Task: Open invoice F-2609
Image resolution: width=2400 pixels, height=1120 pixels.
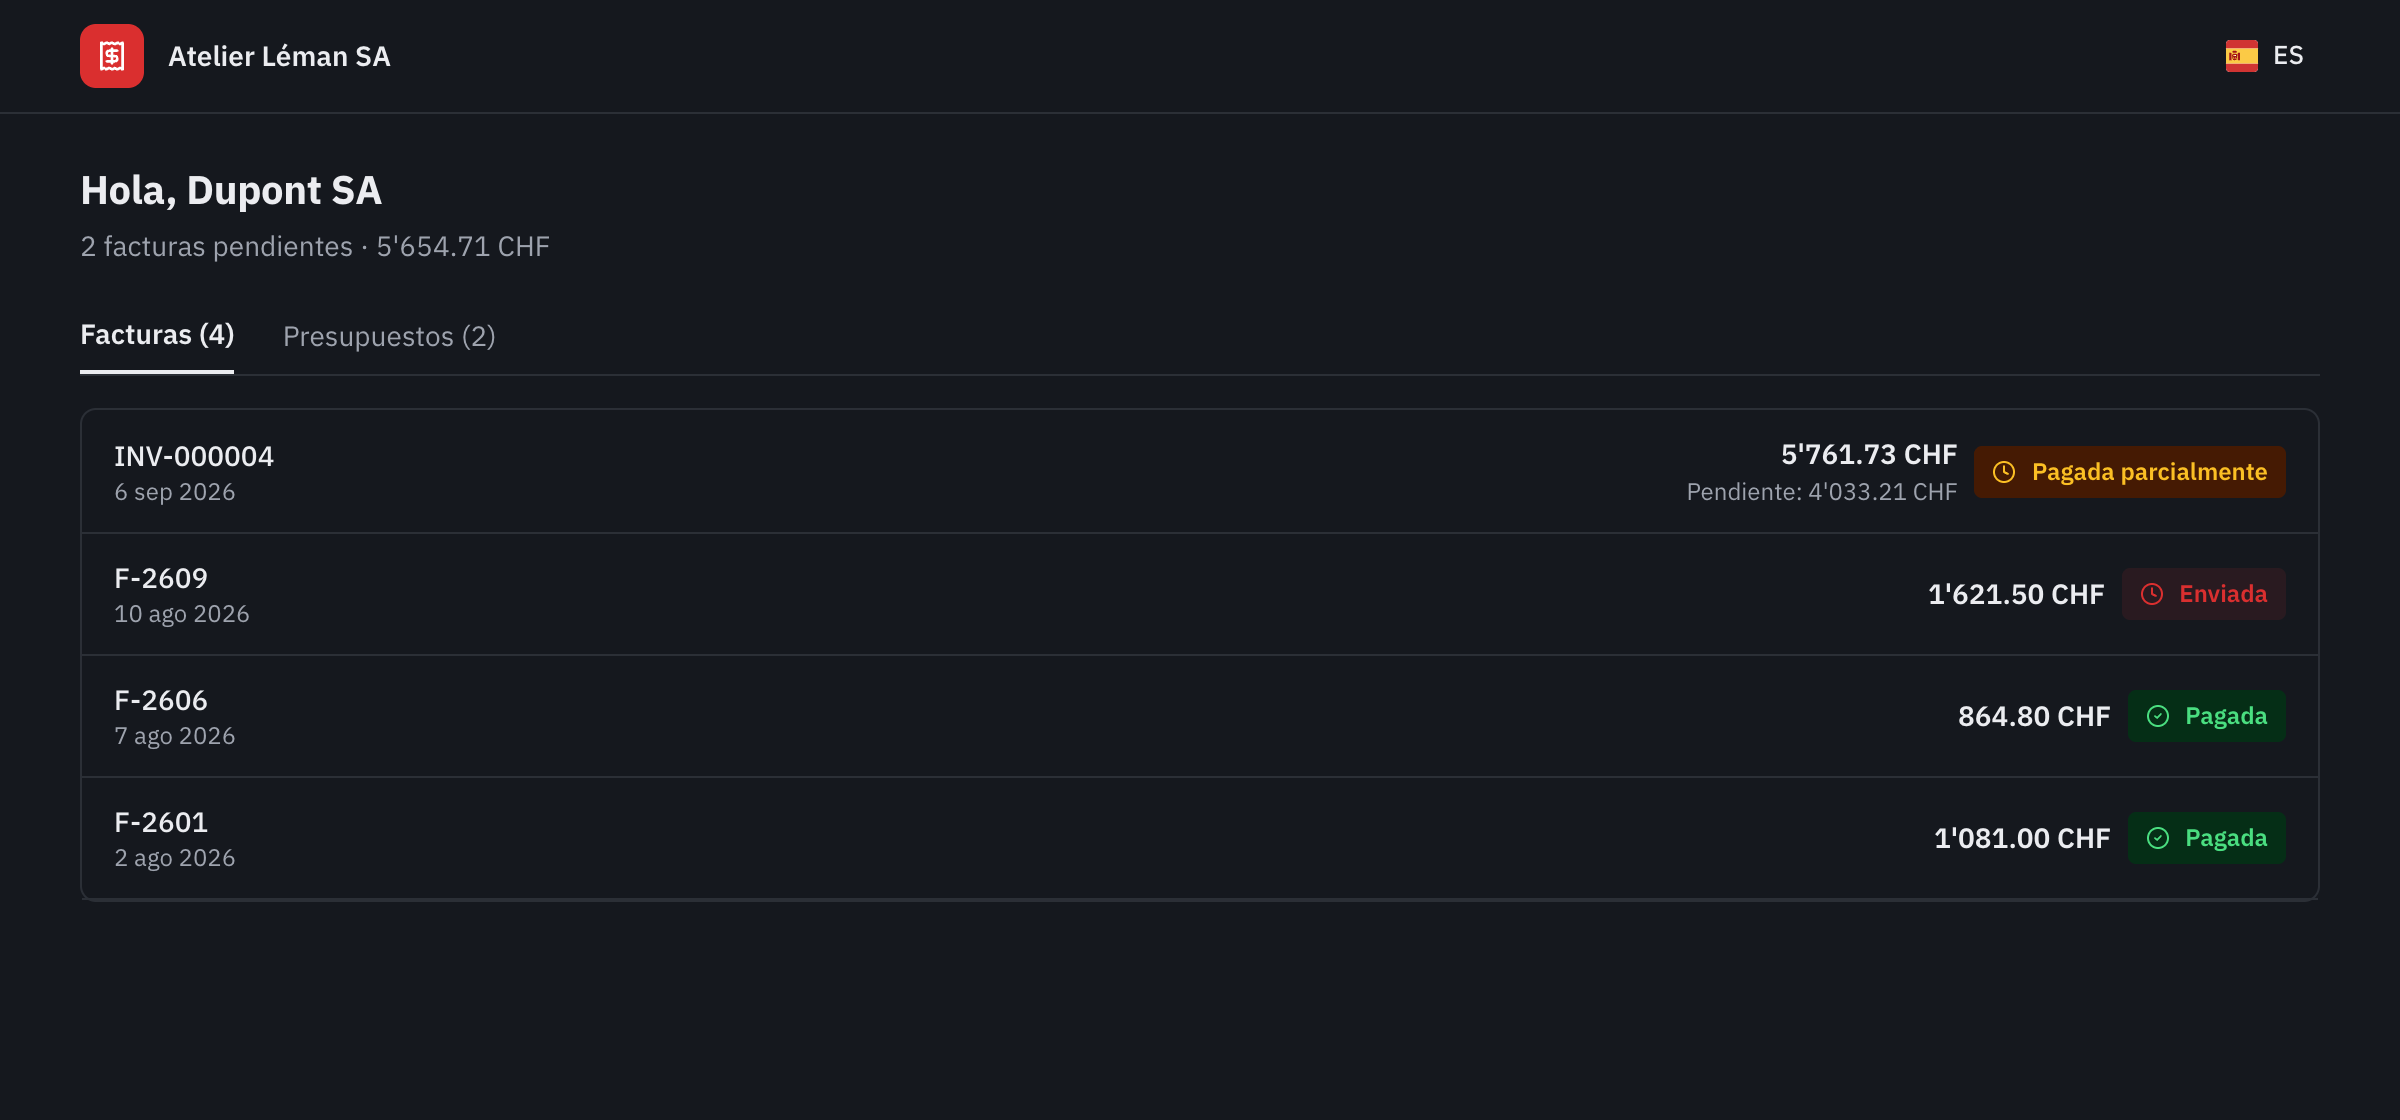Action: click(x=1200, y=594)
